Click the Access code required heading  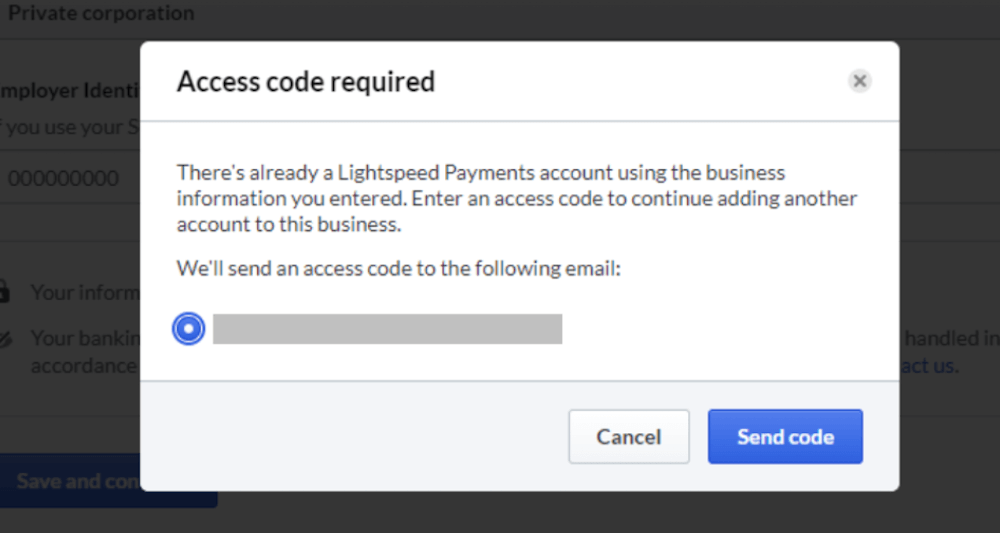(306, 82)
